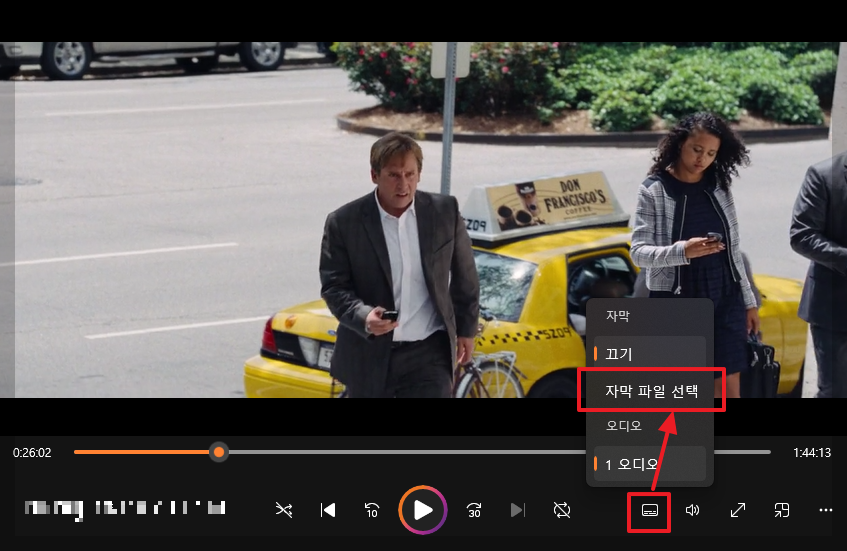Choose 자막 파일 선택 menu entry
The height and width of the screenshot is (551, 847).
651,391
